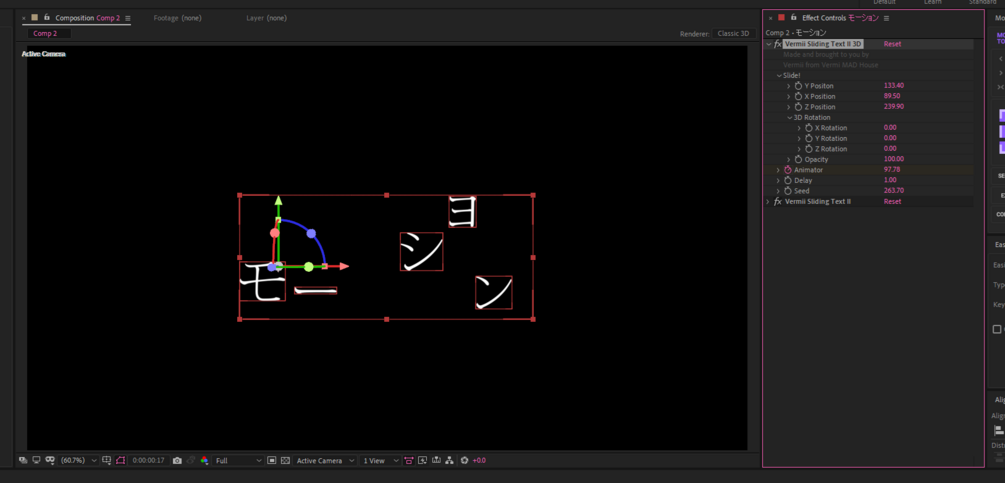Click the 0:00:00:17 preview time
The height and width of the screenshot is (483, 1005).
pos(149,461)
